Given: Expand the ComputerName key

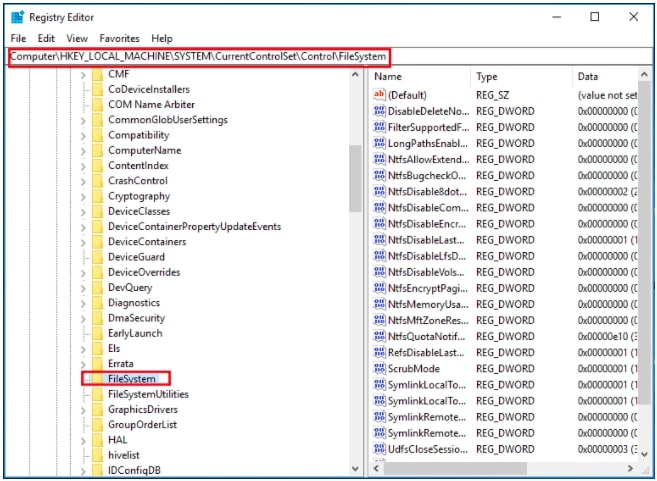Looking at the screenshot, I should point(83,151).
